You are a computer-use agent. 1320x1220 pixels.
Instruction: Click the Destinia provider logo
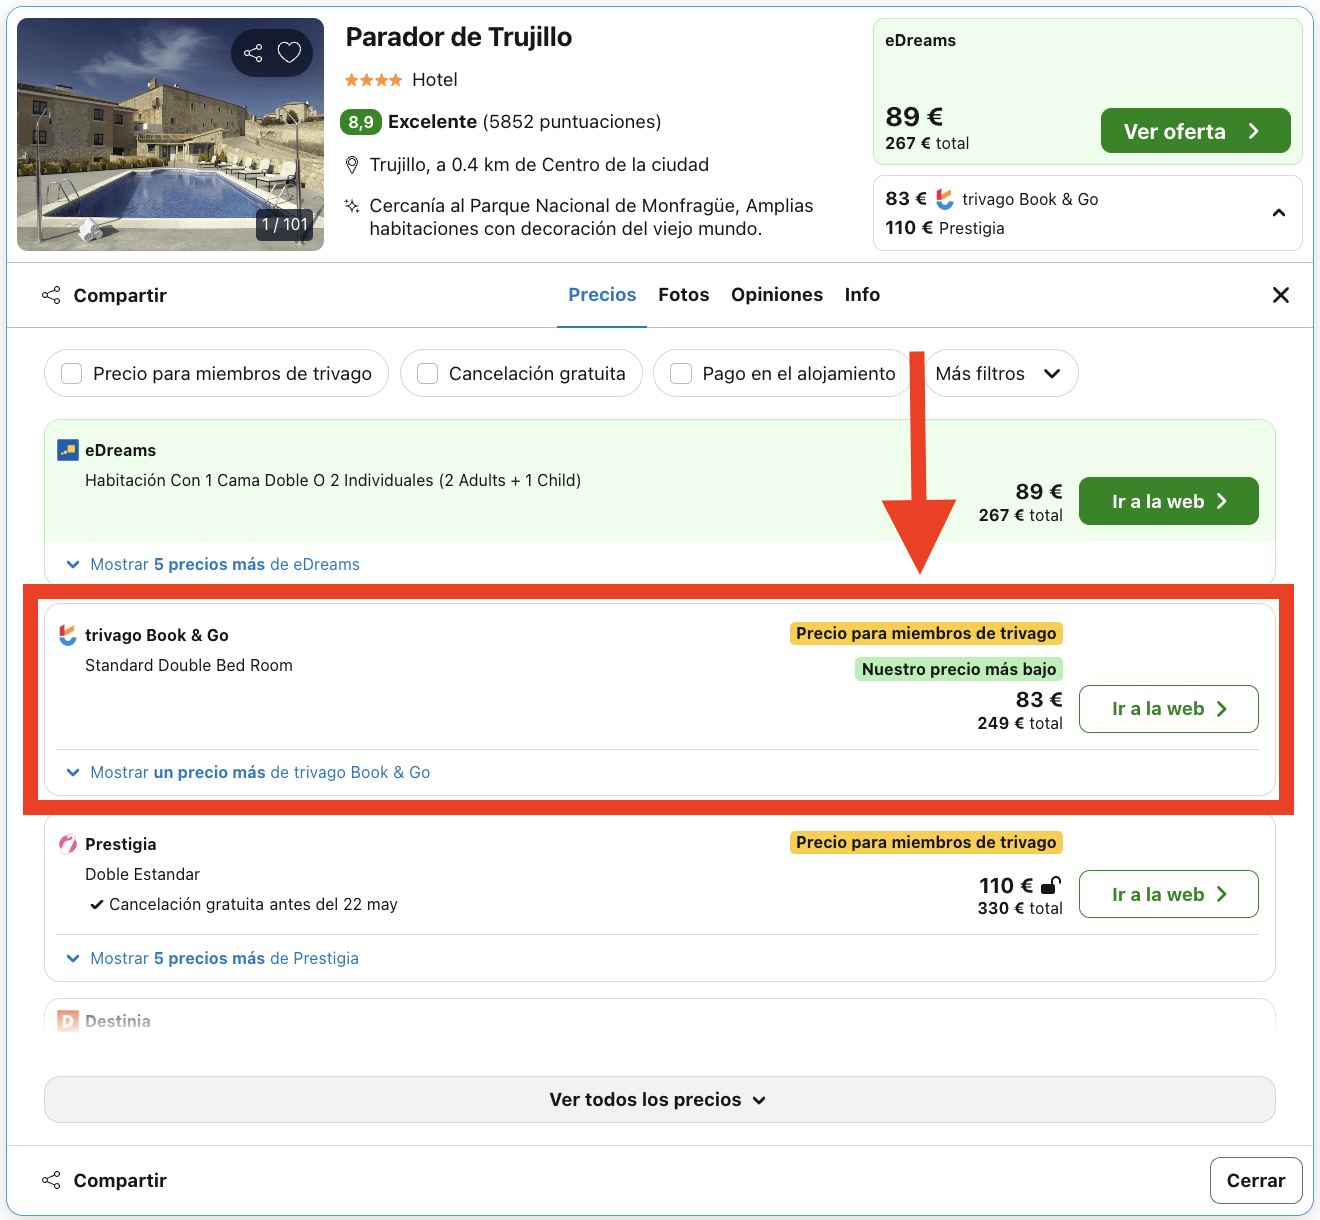click(x=66, y=1020)
